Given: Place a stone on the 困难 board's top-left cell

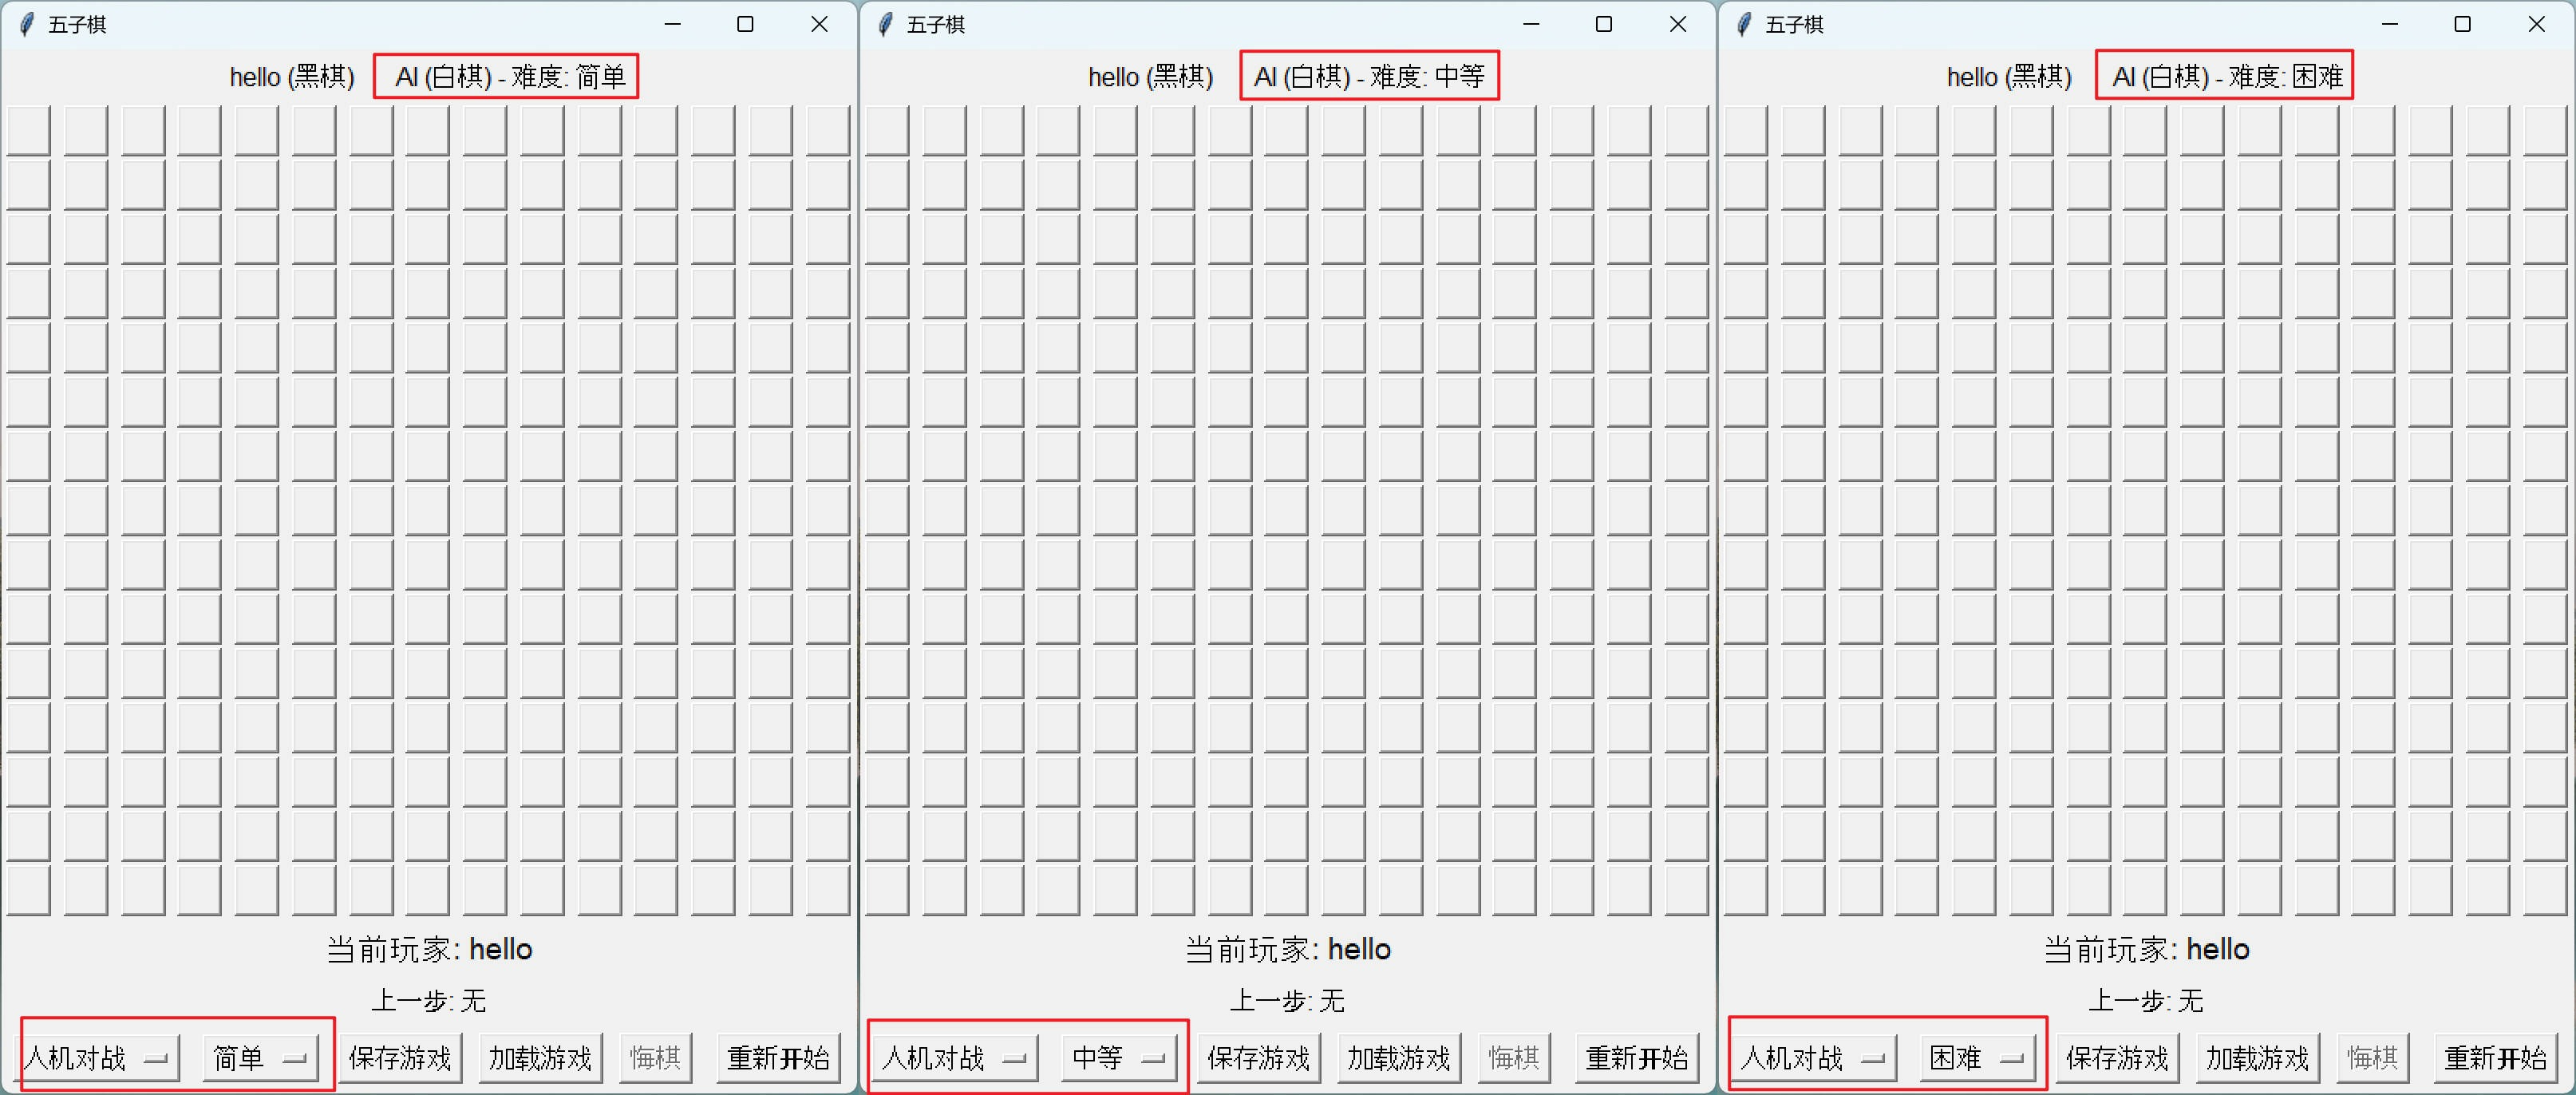Looking at the screenshot, I should (x=1745, y=130).
